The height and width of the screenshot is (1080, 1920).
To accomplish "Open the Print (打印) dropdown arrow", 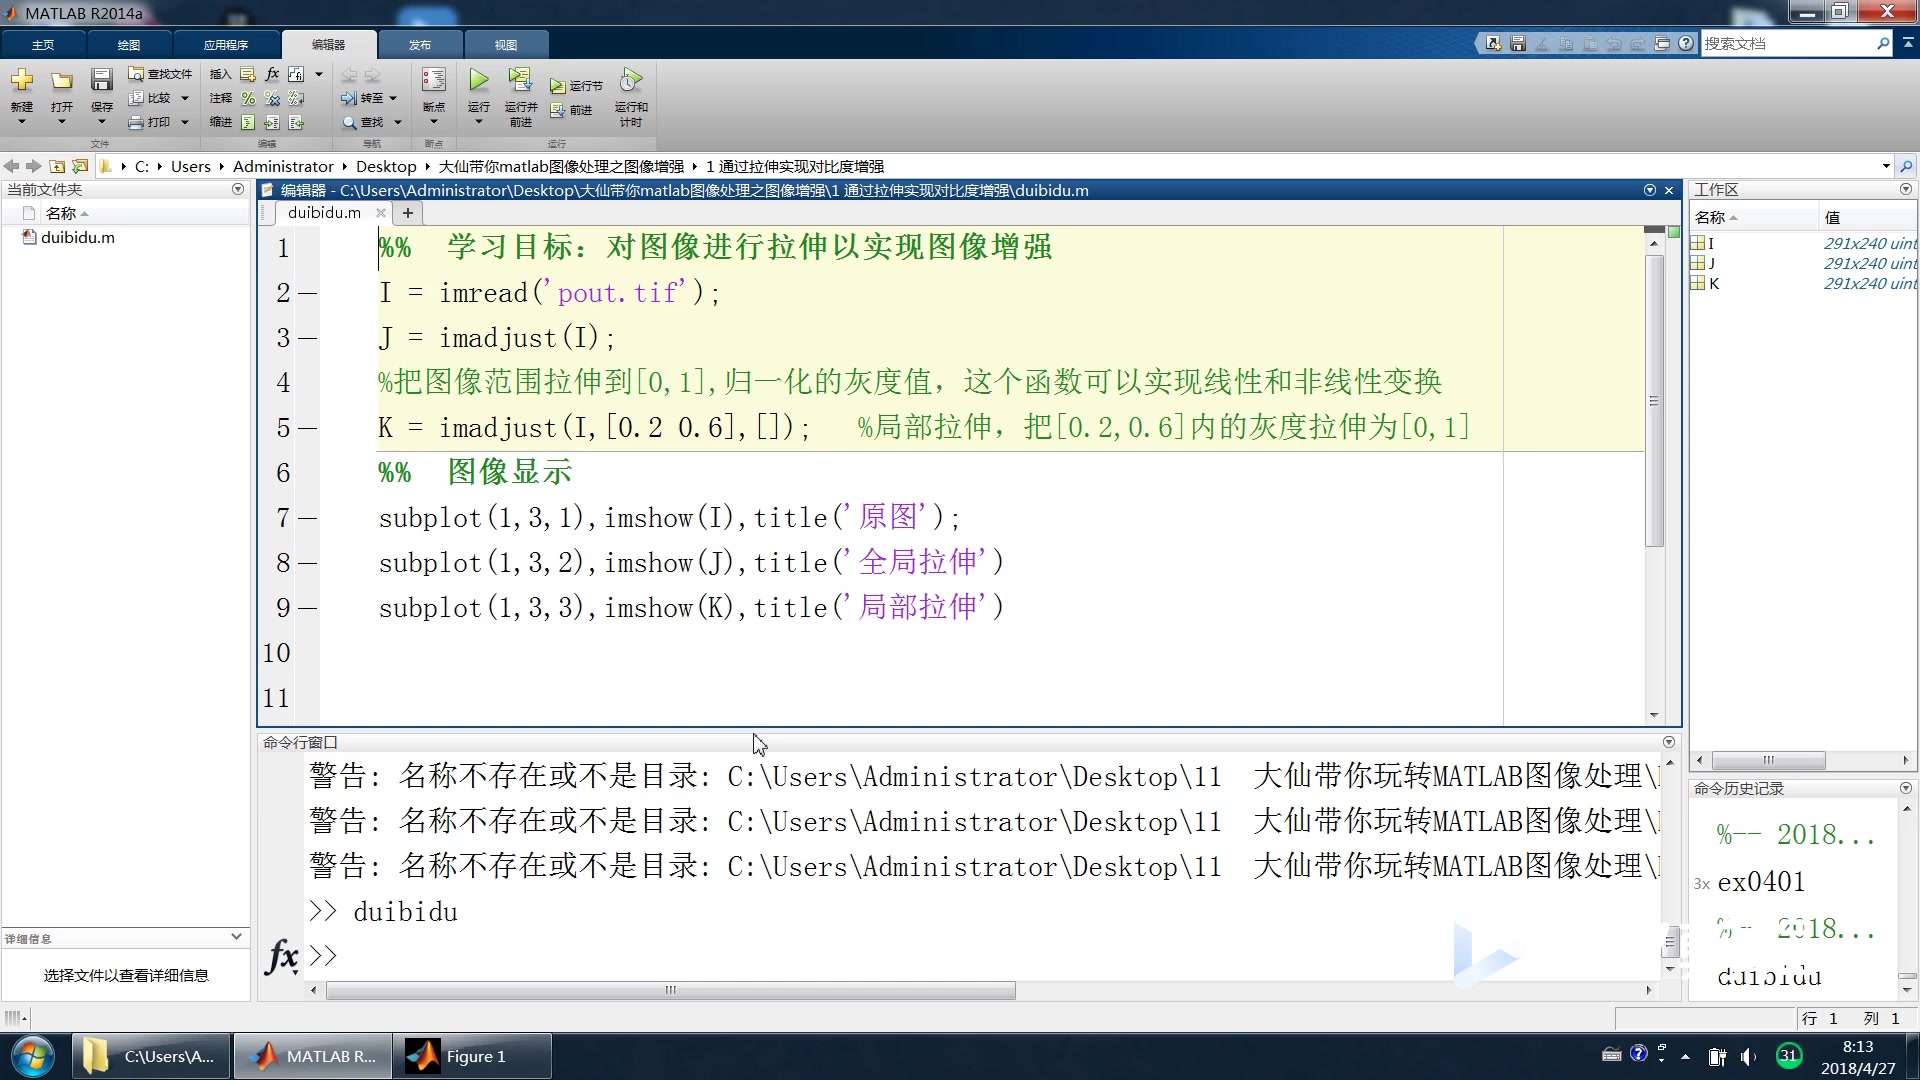I will pos(185,122).
